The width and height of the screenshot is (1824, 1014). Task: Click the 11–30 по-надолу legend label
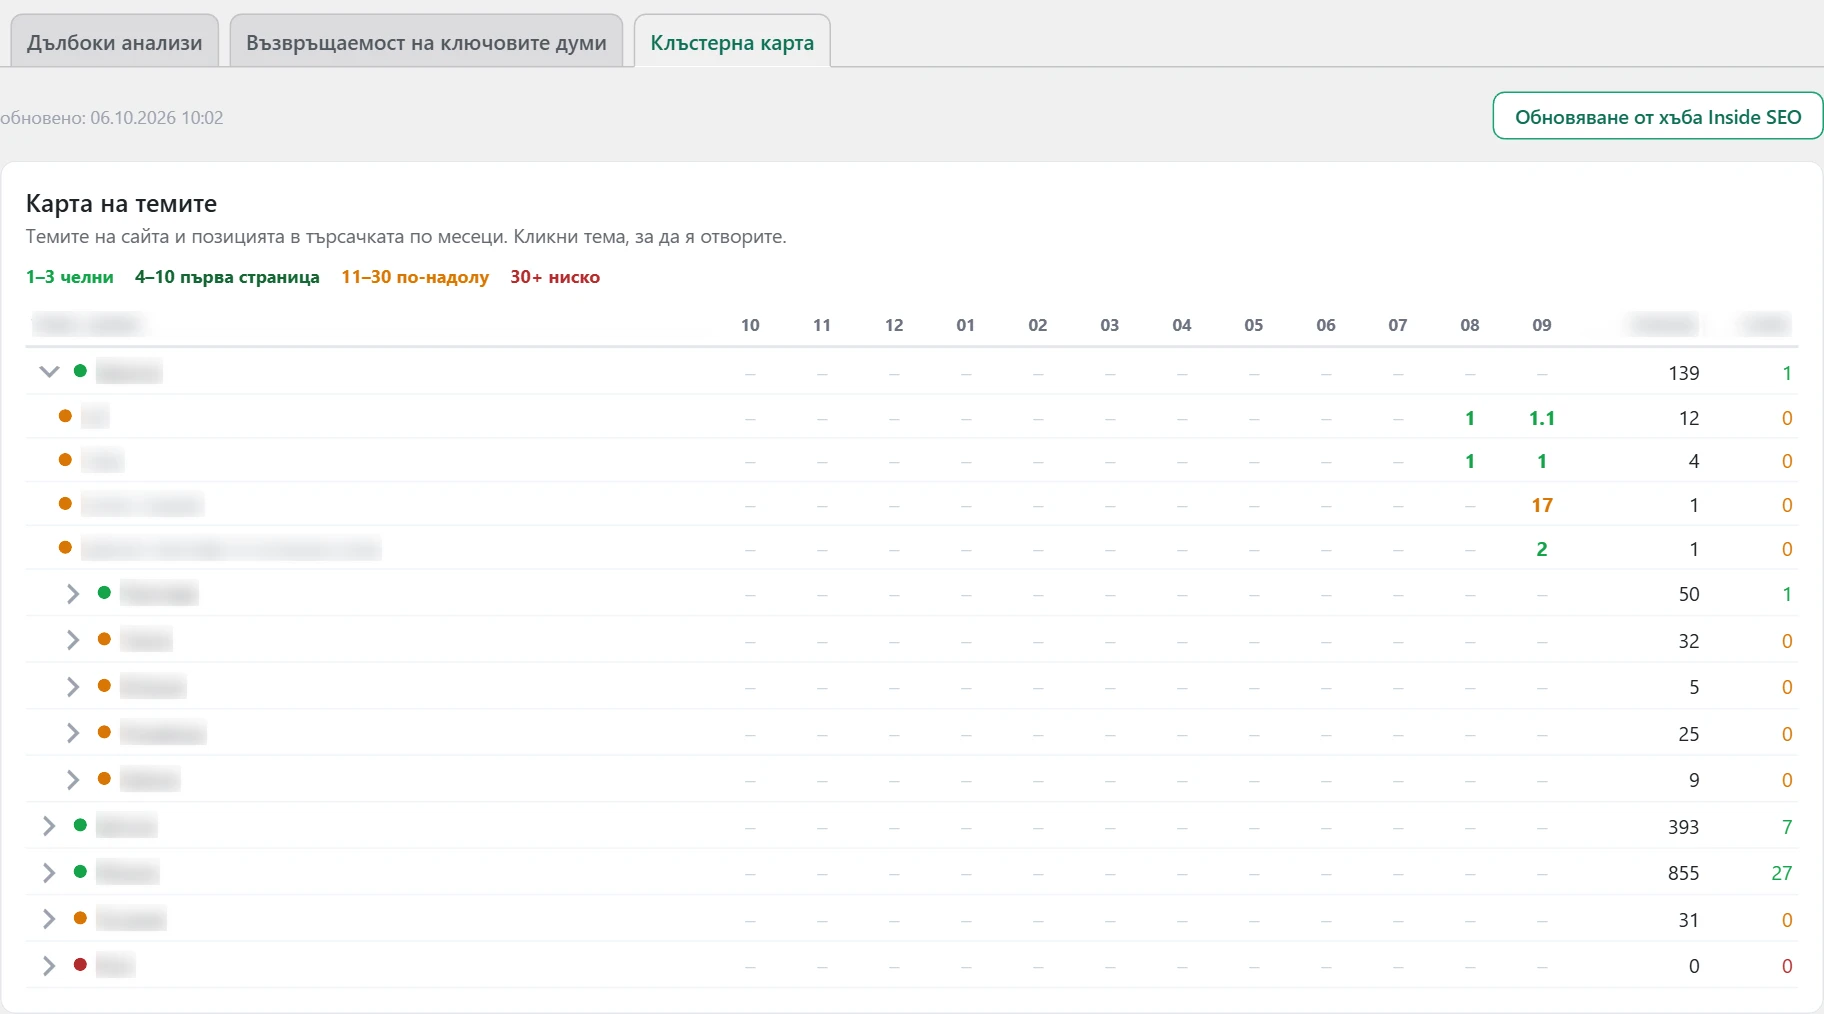[415, 277]
